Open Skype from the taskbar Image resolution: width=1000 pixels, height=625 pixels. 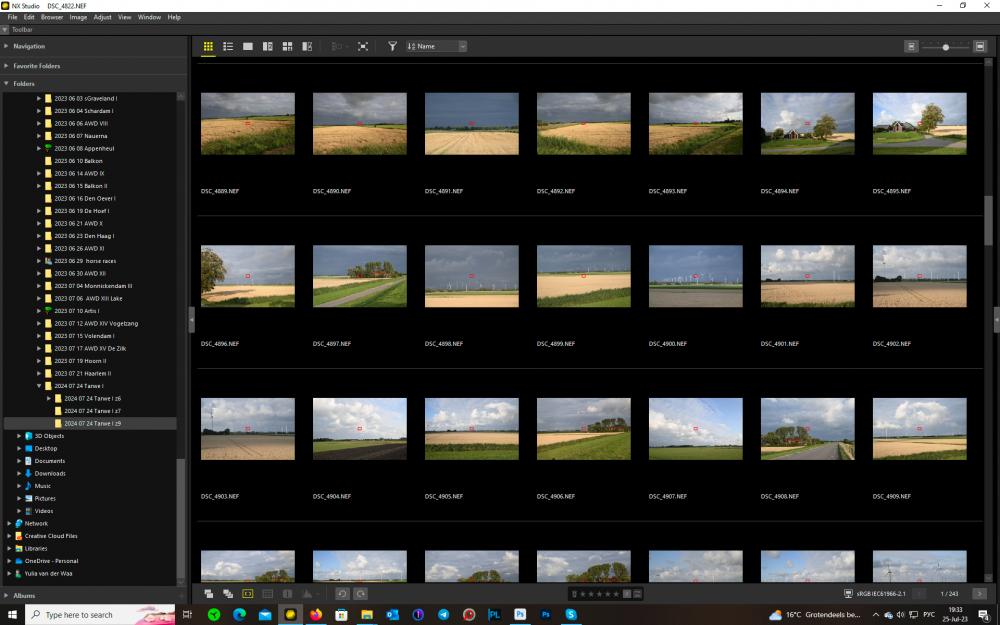click(x=571, y=615)
